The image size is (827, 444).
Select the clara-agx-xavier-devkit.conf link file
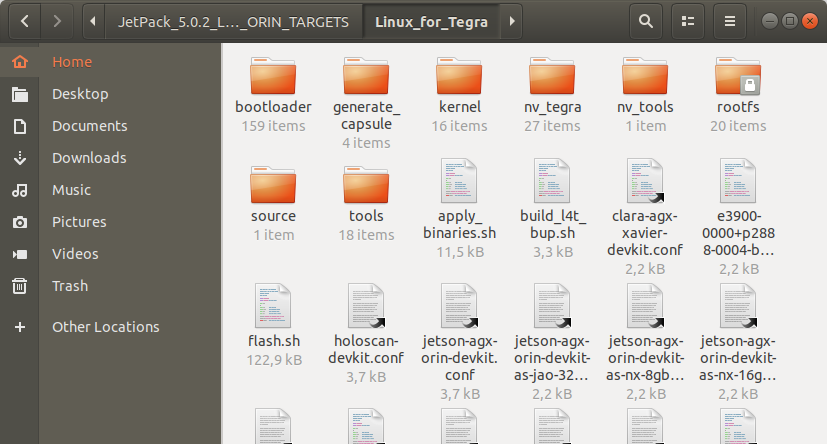pyautogui.click(x=645, y=181)
